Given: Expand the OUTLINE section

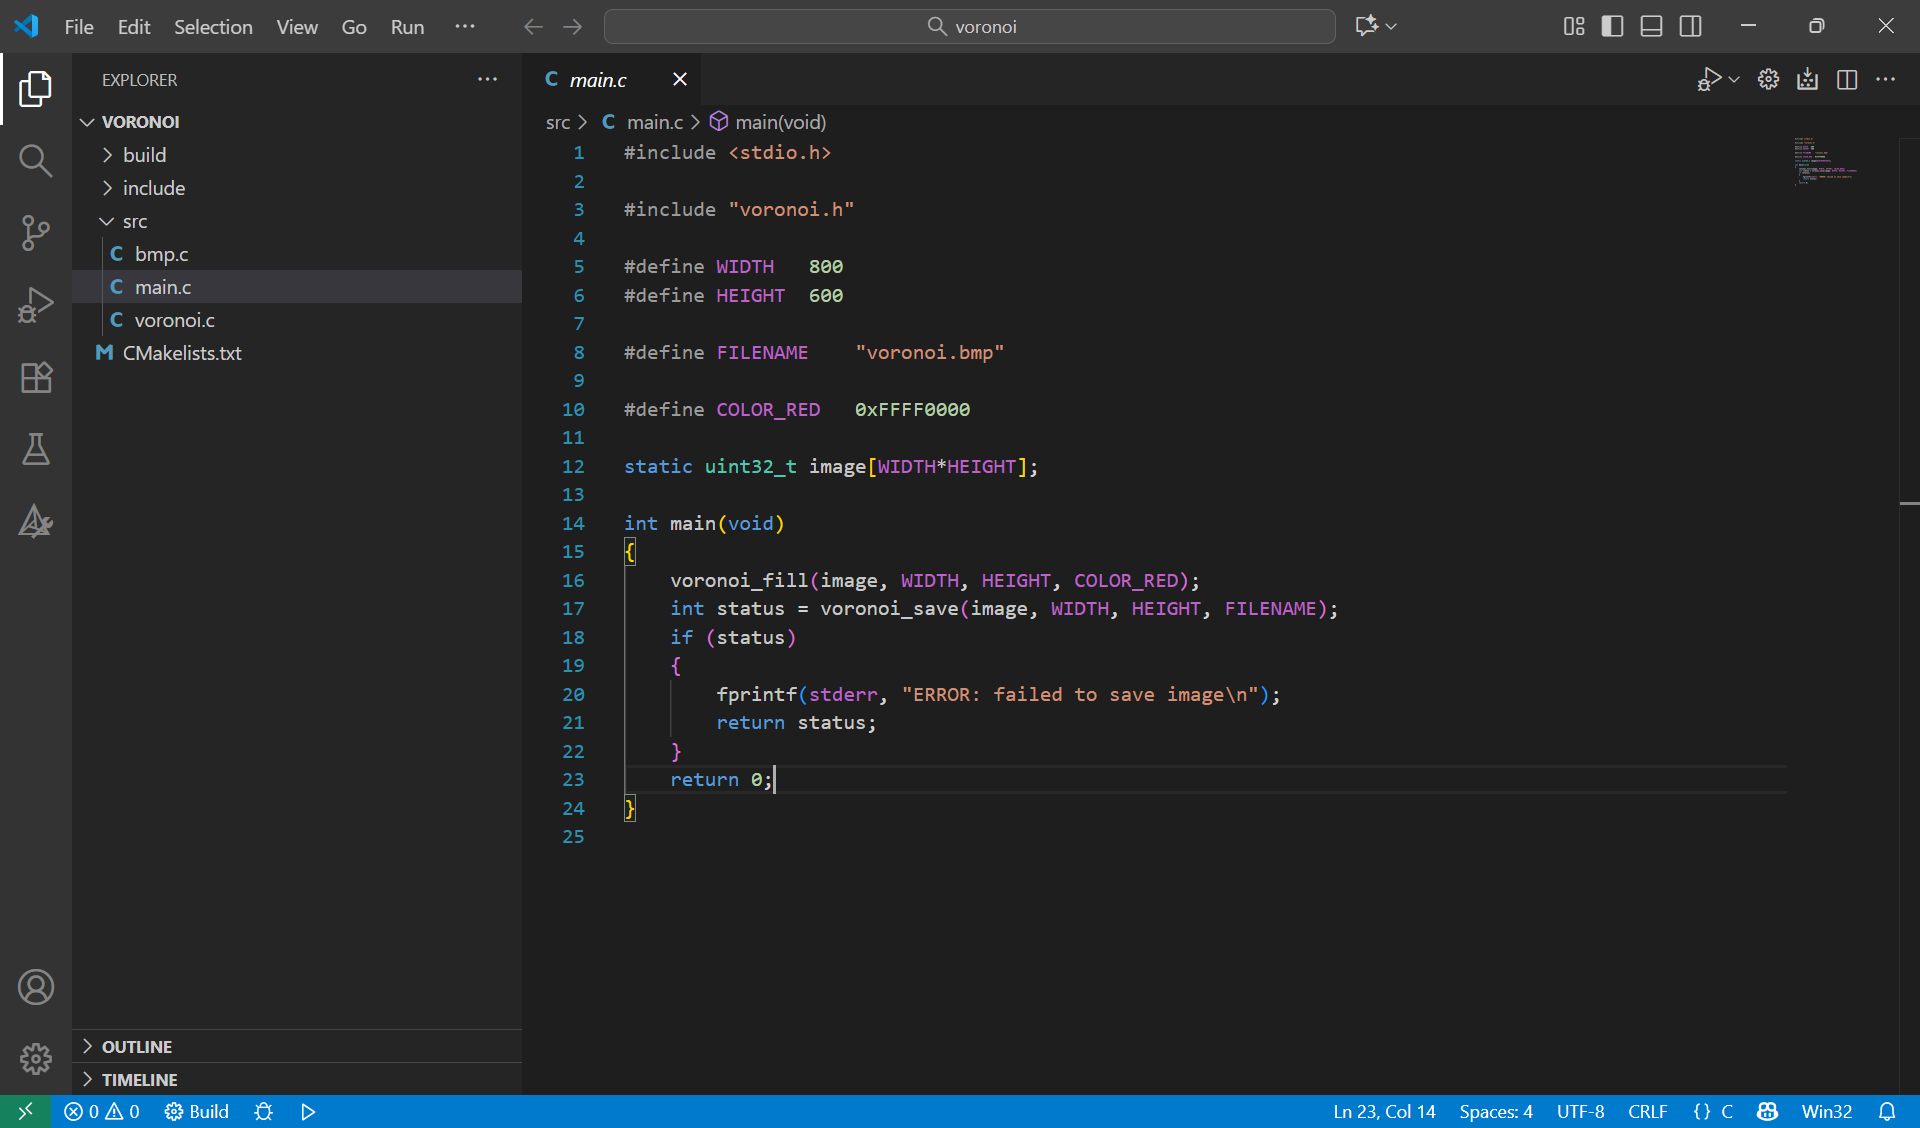Looking at the screenshot, I should pos(137,1046).
